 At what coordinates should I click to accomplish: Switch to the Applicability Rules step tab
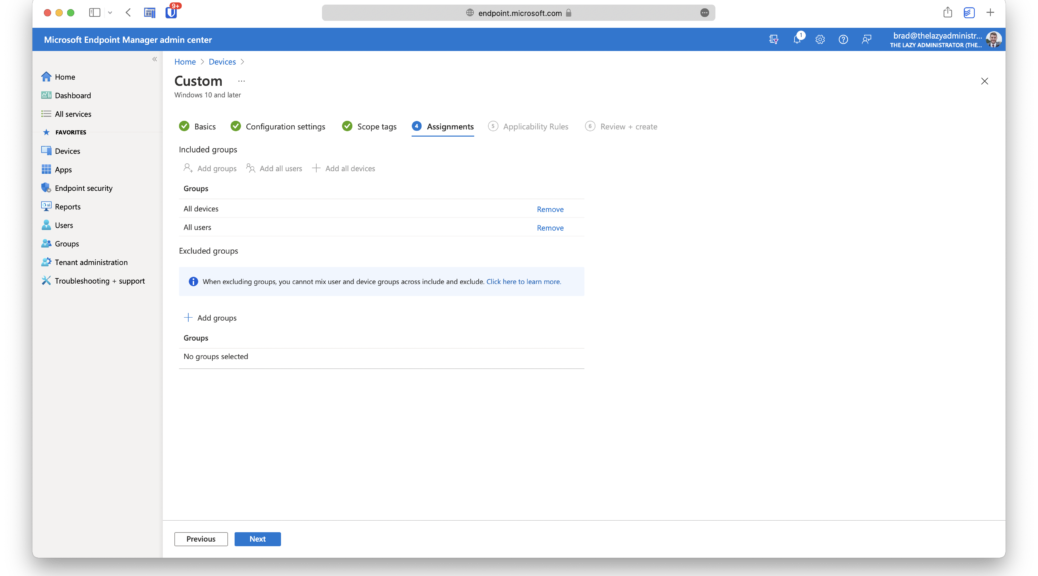[528, 126]
